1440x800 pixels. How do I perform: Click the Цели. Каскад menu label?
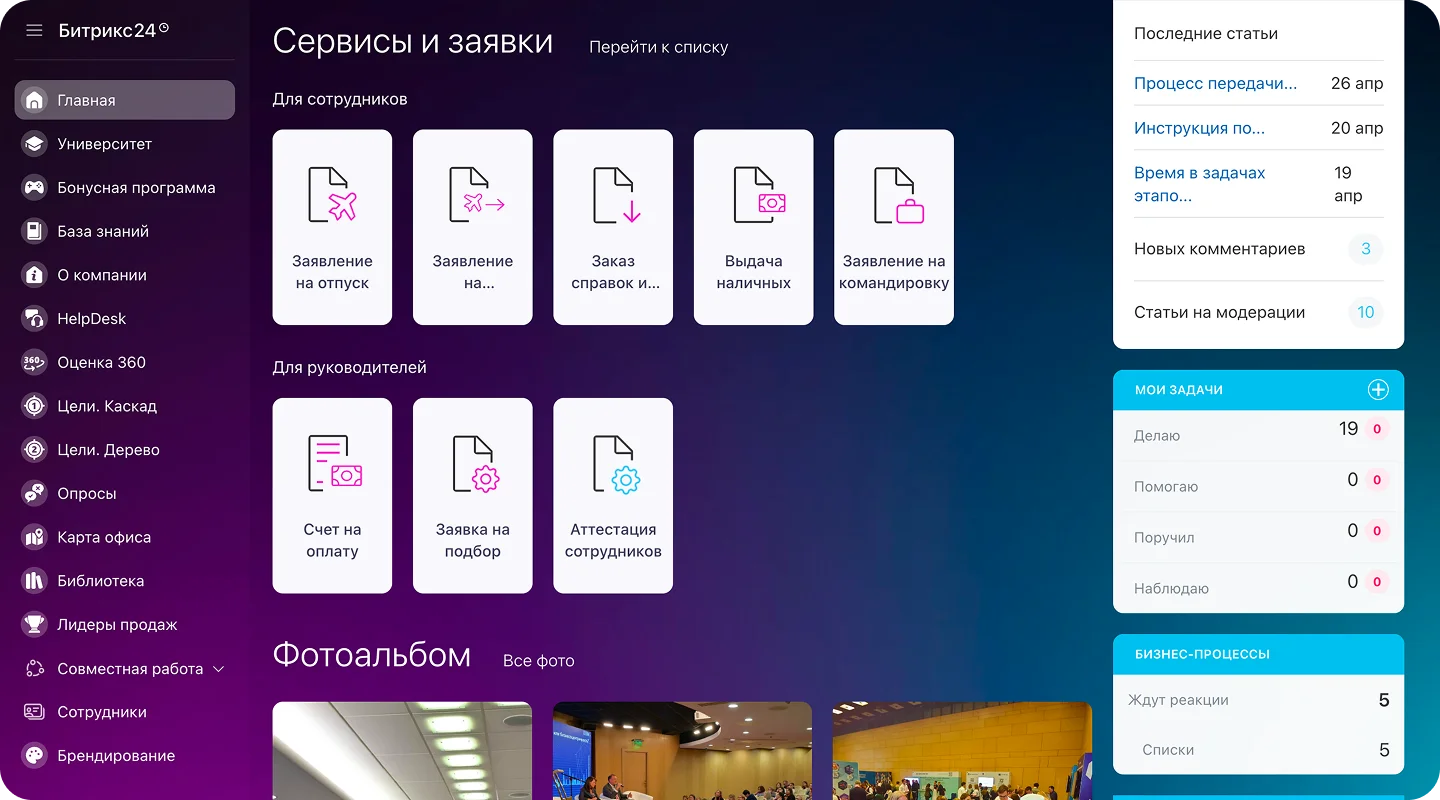tap(107, 406)
